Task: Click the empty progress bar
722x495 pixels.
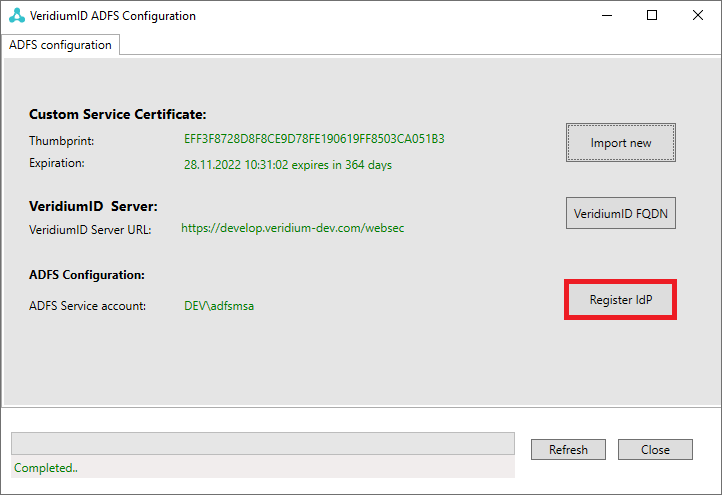Action: point(262,445)
